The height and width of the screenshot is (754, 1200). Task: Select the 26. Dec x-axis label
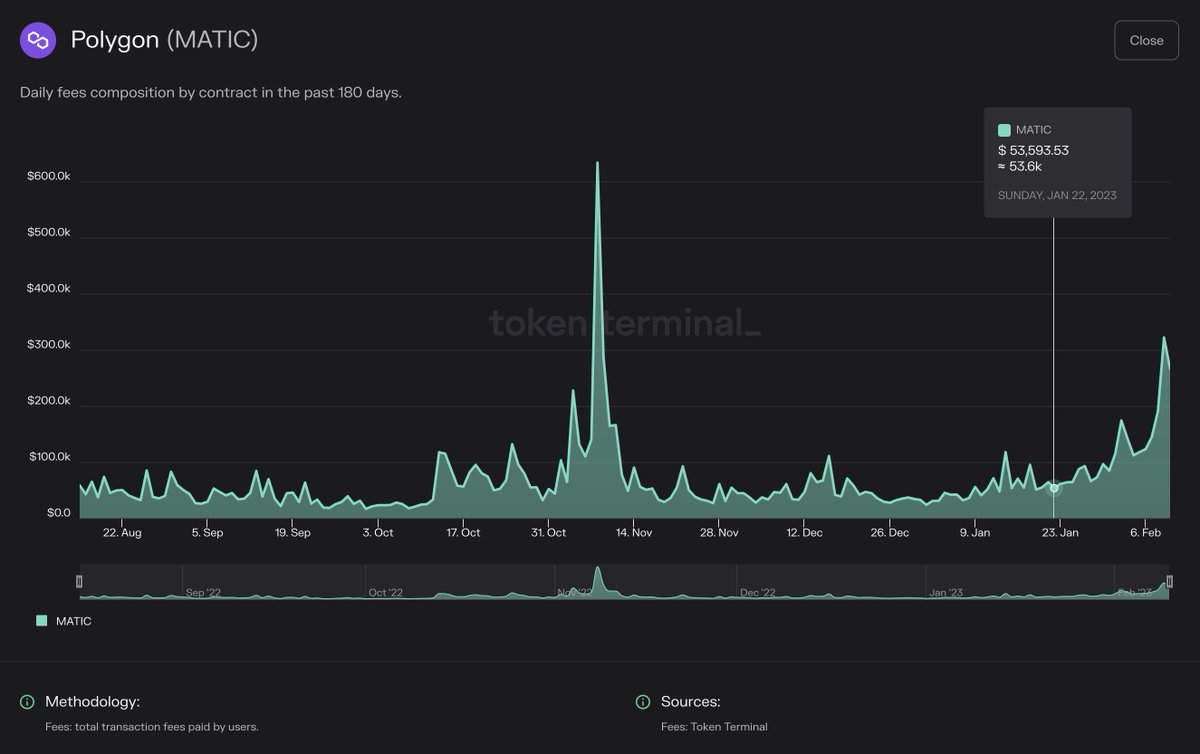click(x=890, y=533)
